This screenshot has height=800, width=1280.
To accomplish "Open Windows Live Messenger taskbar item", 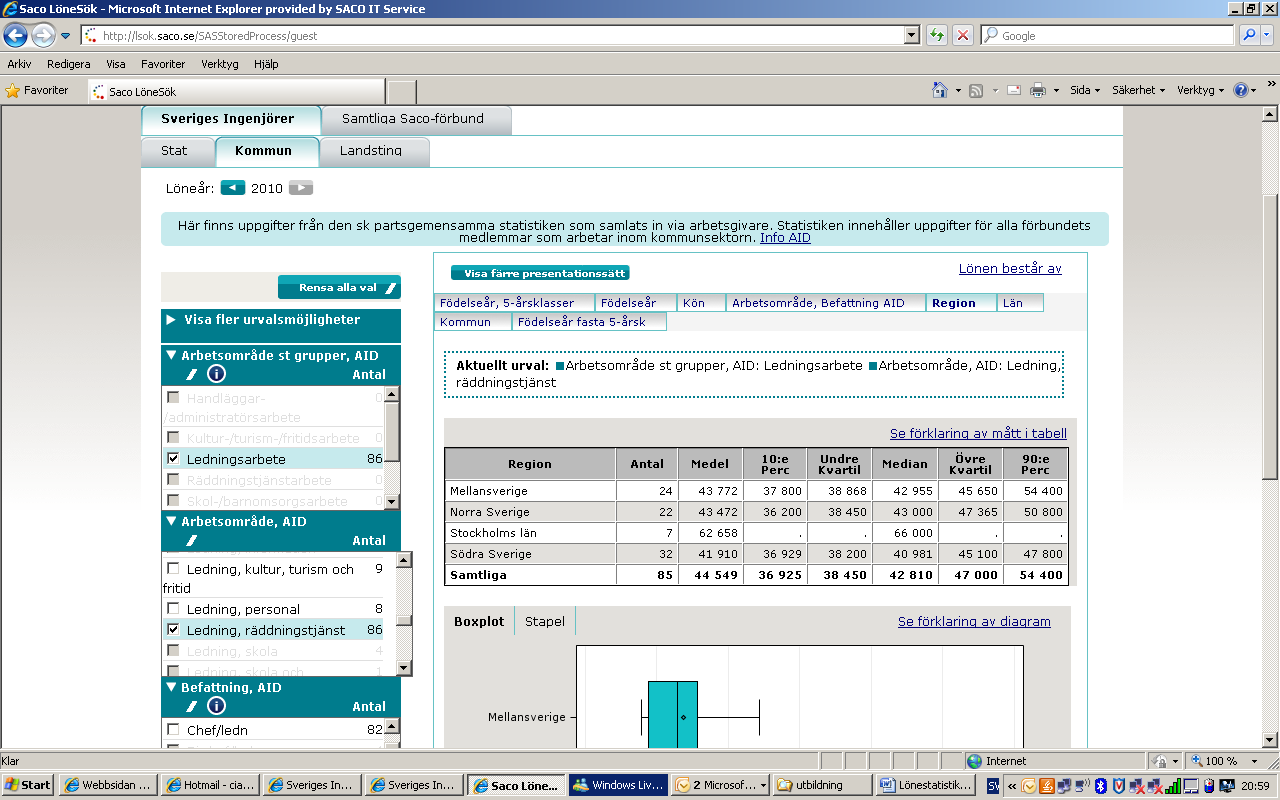I will click(x=618, y=785).
